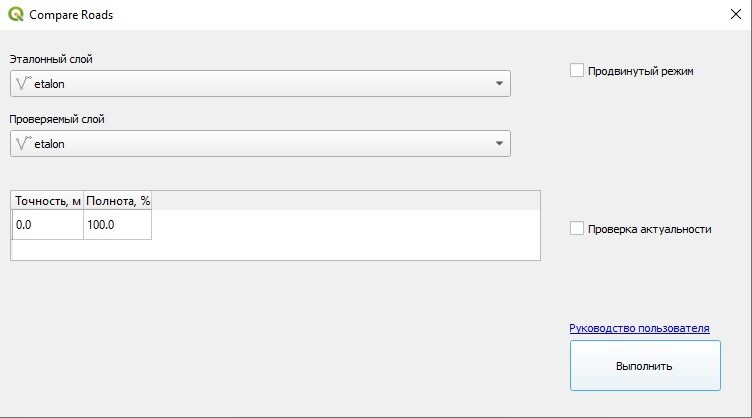Click the down arrow of Эталонный слой dropdown
Screen dimensions: 752x418
[499, 84]
